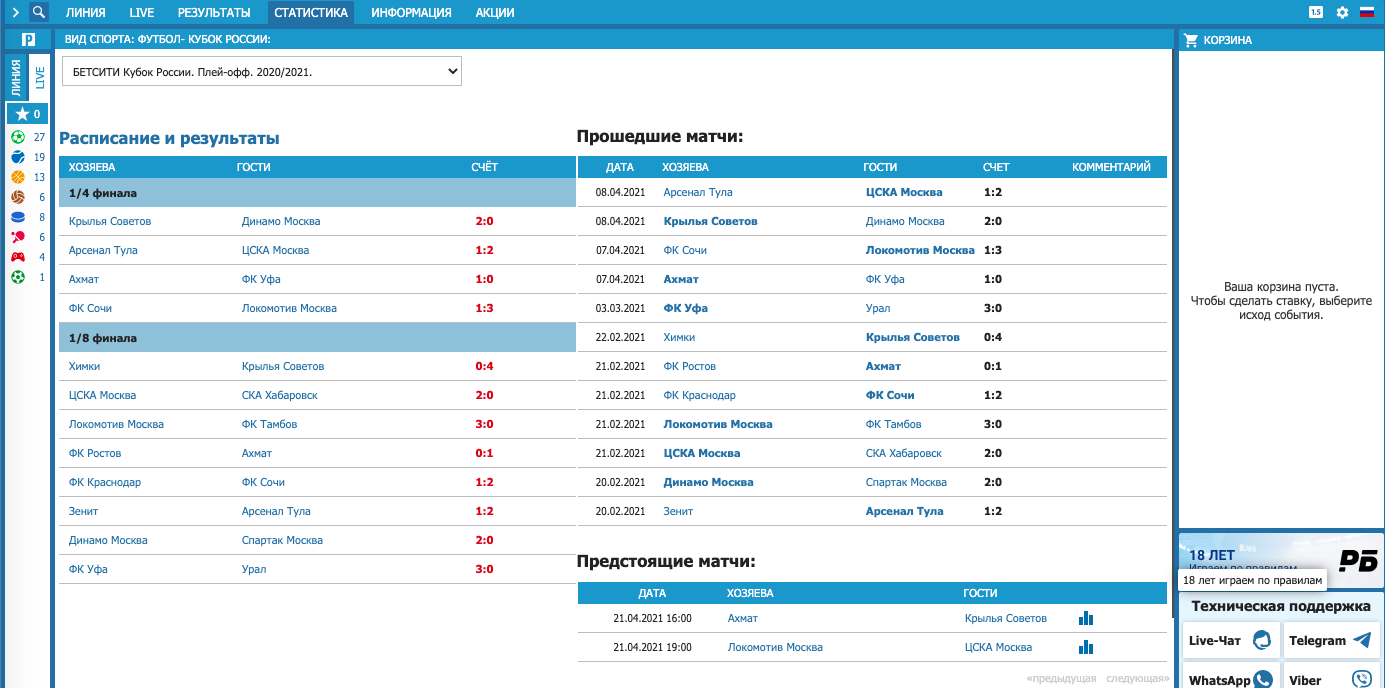Open Зенит in 20.02.2021 past match

678,511
